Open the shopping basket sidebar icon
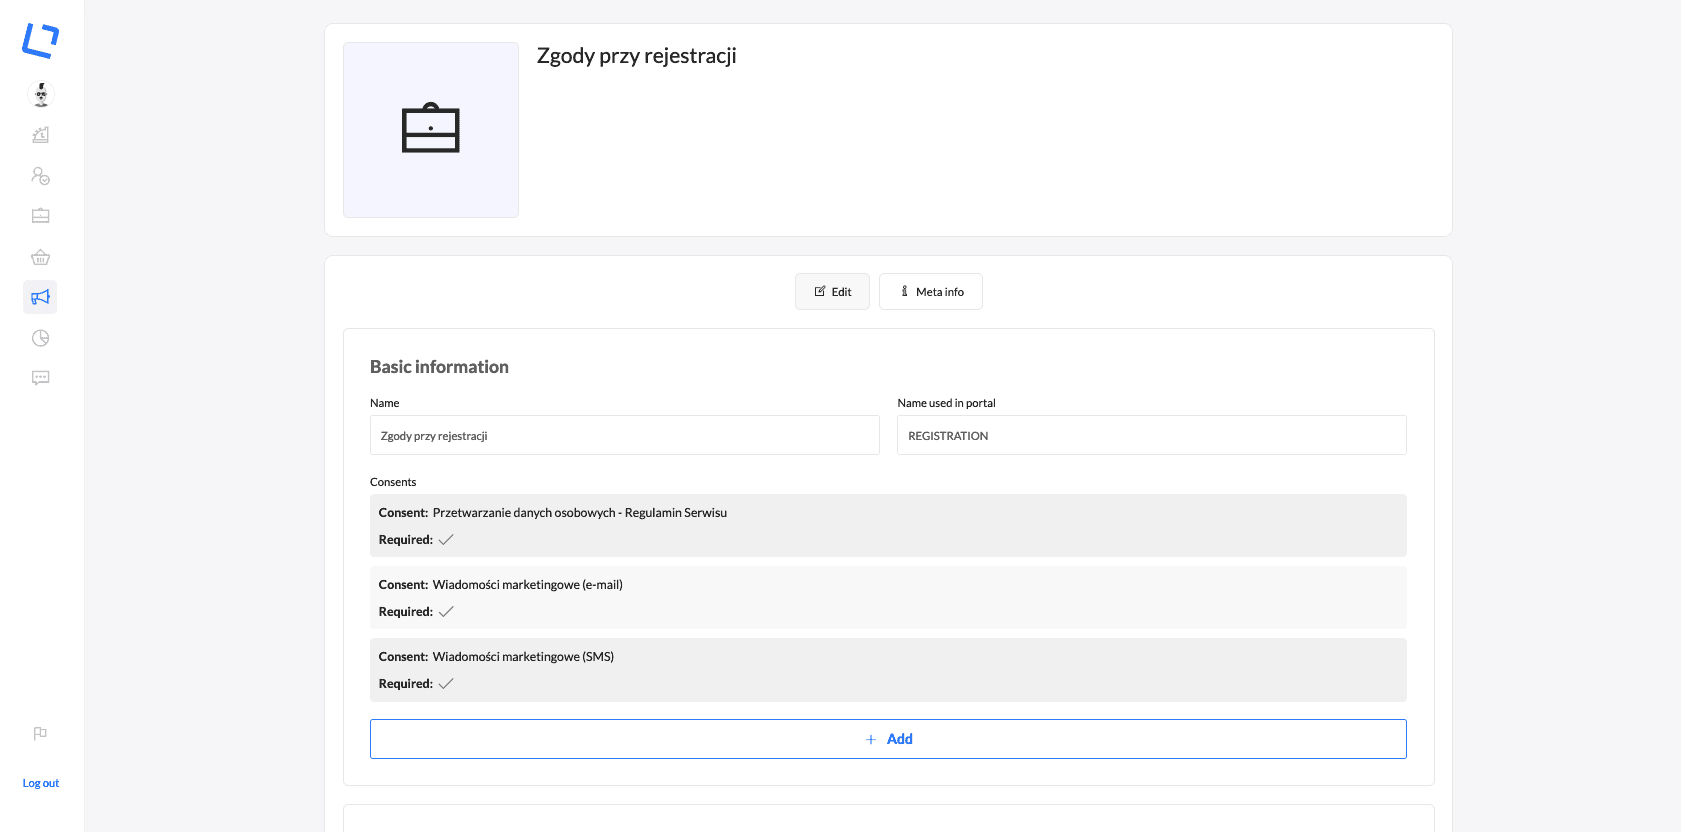1681x832 pixels. tap(41, 257)
